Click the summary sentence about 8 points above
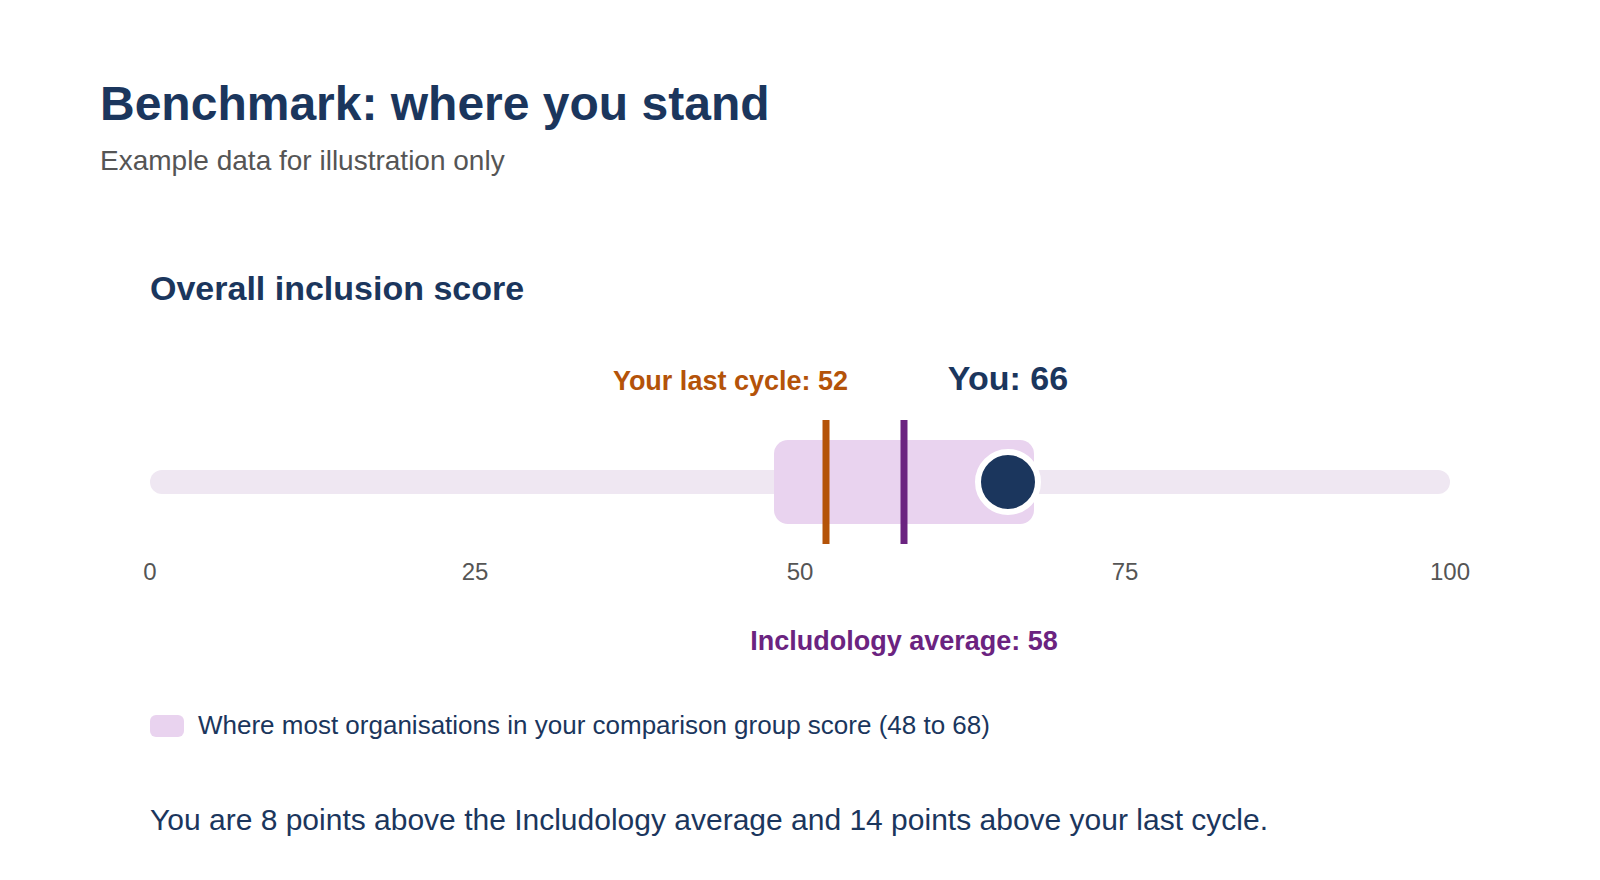Image resolution: width=1600 pixels, height=880 pixels. pos(709,820)
